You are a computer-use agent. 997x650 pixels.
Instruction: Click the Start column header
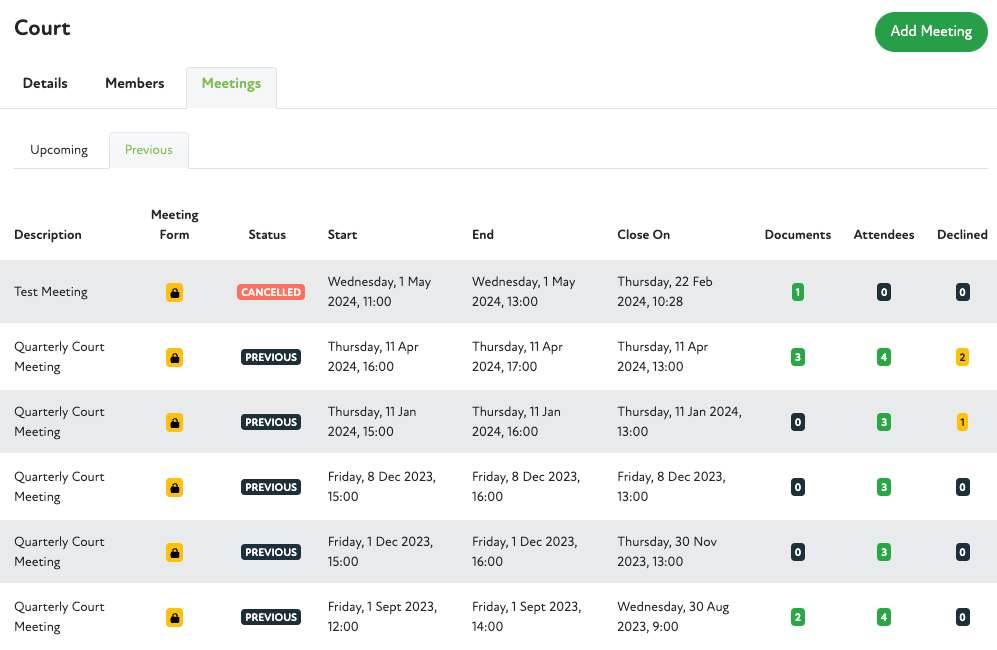pos(342,235)
